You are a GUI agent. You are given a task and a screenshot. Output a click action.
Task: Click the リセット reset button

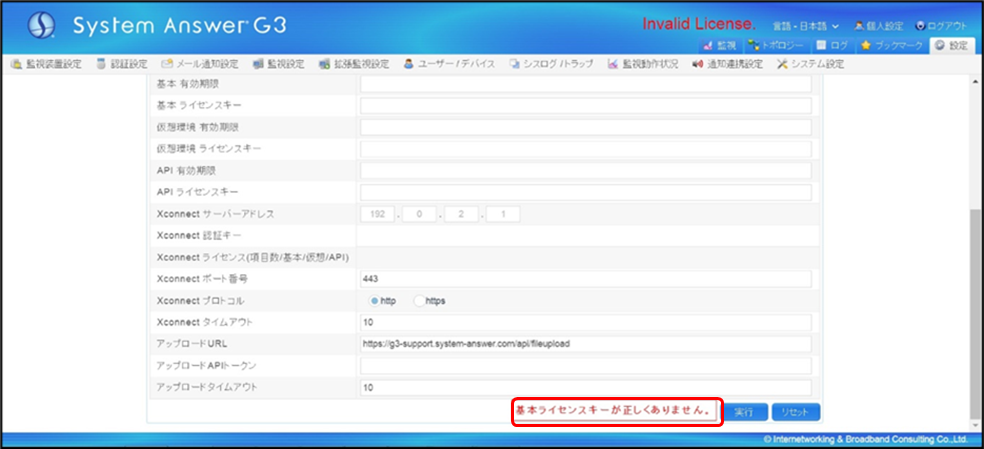(796, 411)
